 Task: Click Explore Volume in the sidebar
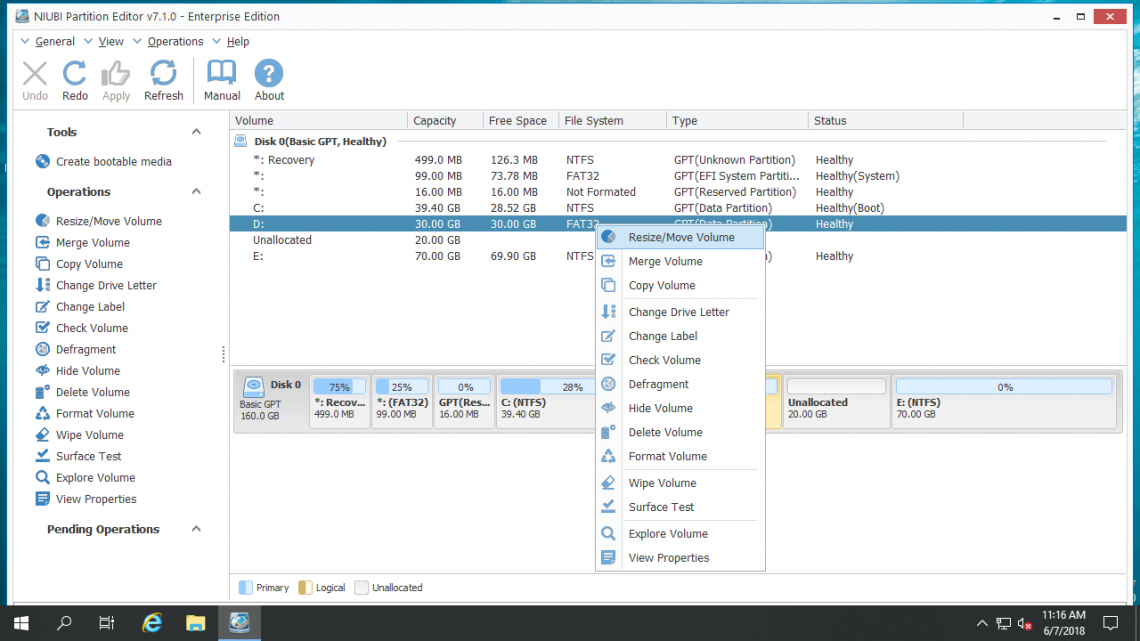click(89, 477)
